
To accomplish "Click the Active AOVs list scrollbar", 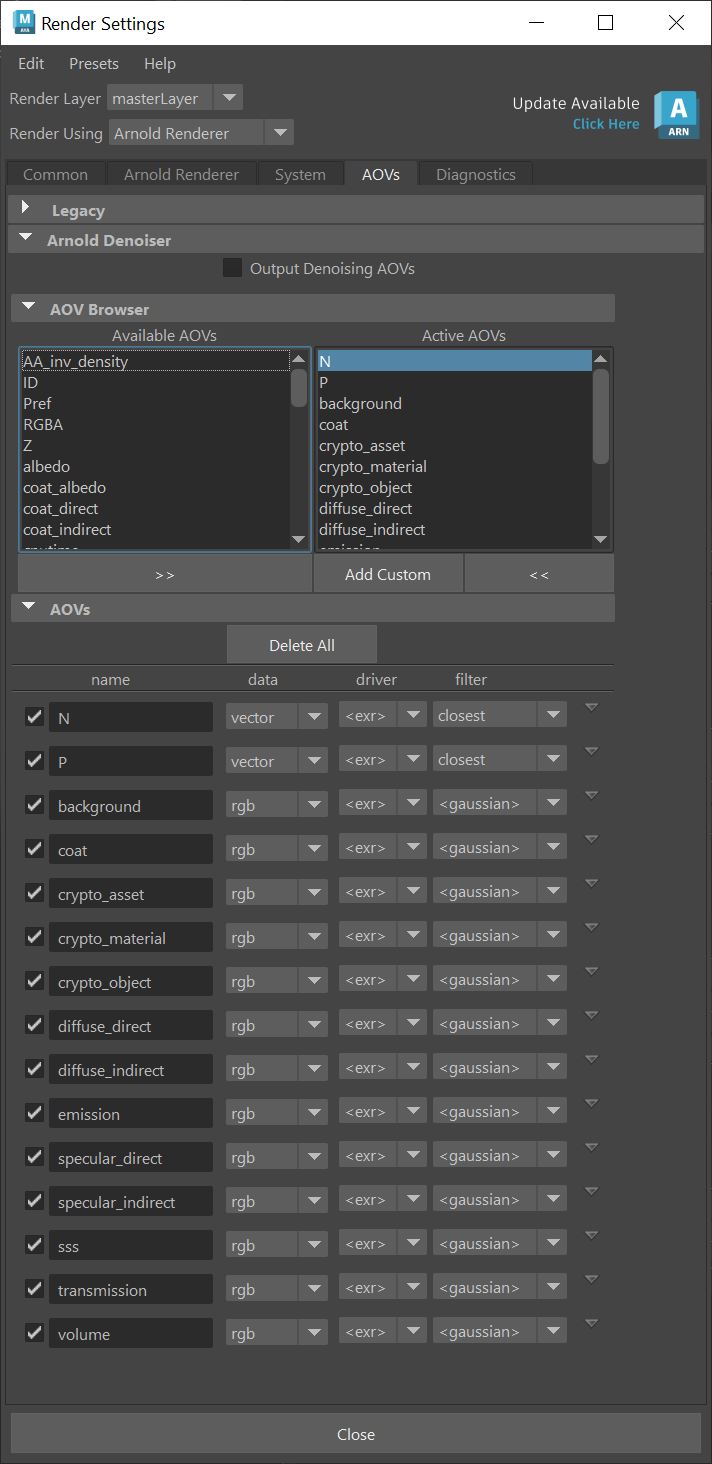I will click(600, 415).
